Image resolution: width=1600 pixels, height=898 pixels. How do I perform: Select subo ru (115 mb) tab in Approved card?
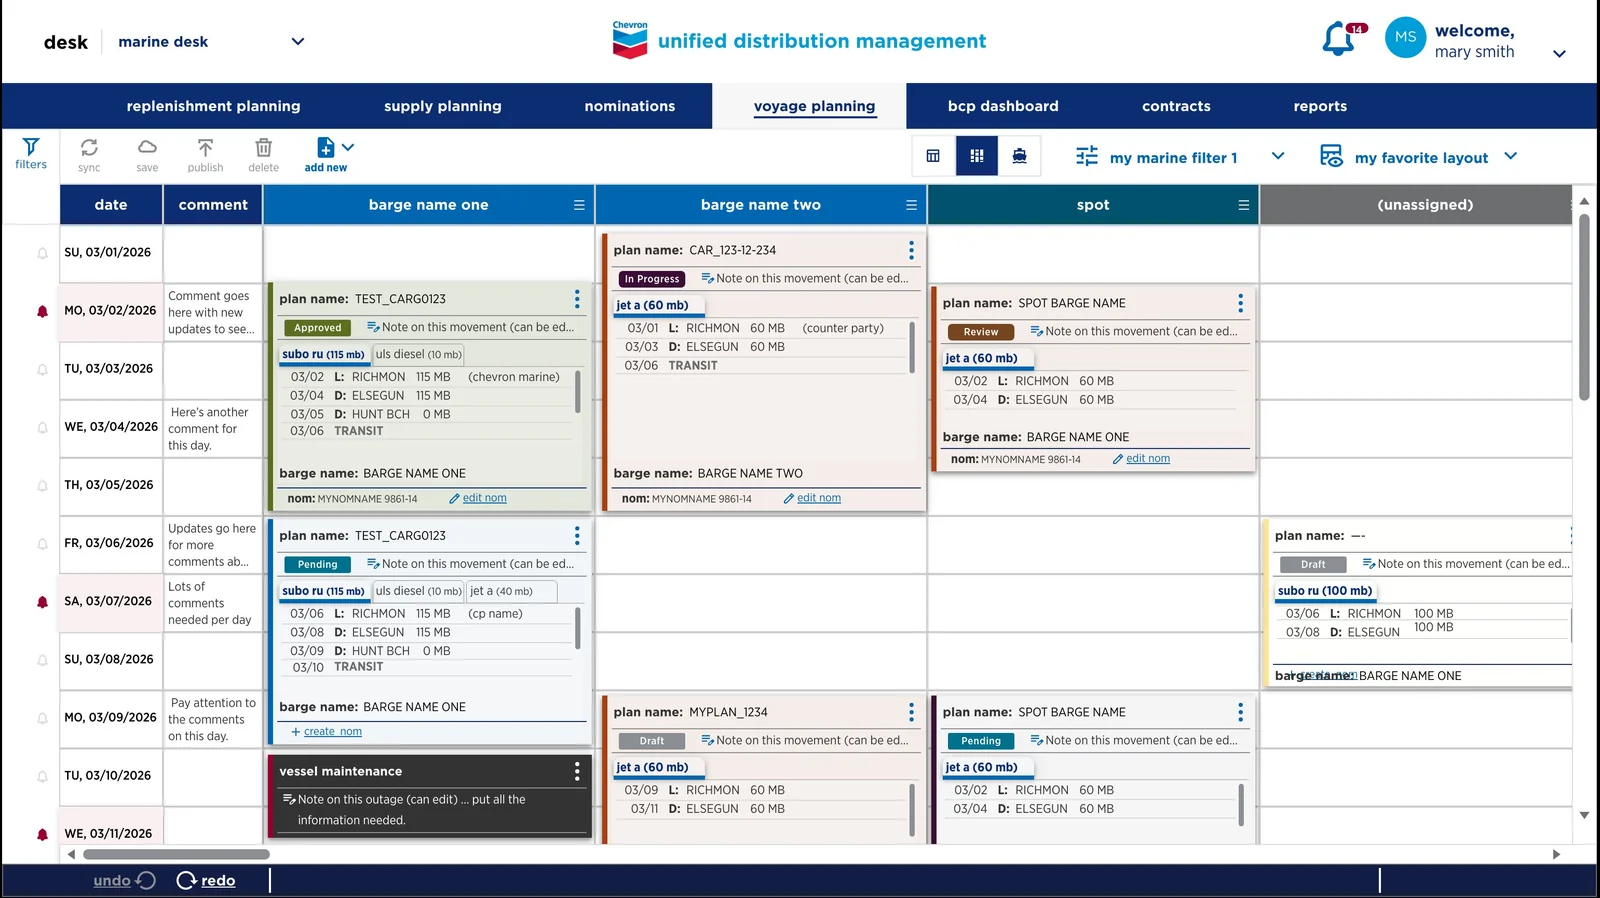323,354
